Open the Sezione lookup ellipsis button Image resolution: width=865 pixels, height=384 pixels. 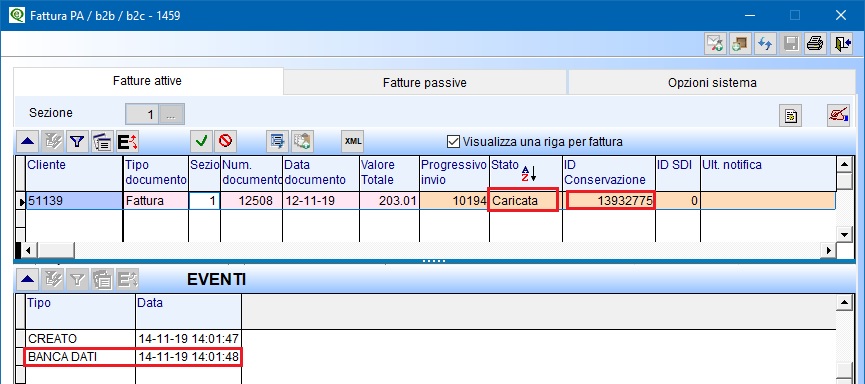tap(172, 114)
